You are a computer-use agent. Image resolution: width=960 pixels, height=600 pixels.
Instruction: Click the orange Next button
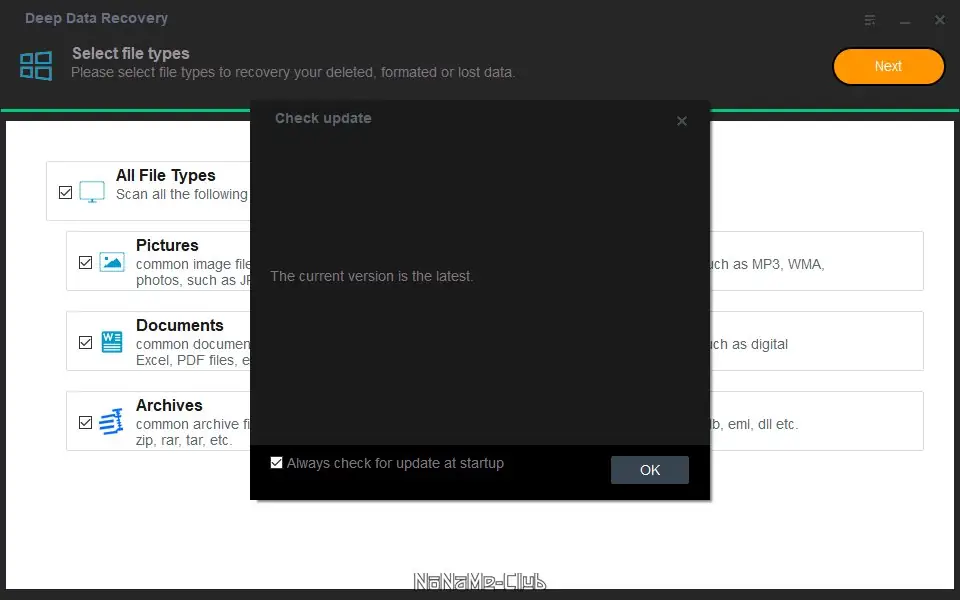[888, 66]
